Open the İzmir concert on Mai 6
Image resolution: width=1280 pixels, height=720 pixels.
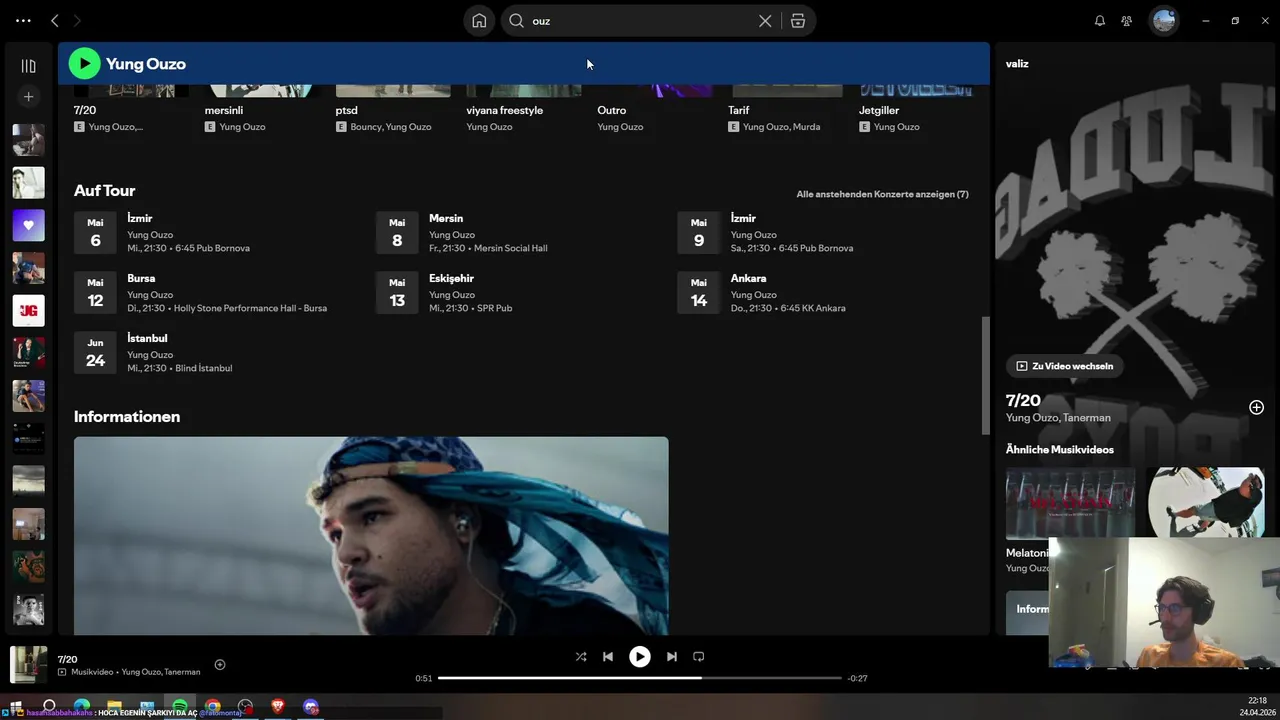(218, 233)
